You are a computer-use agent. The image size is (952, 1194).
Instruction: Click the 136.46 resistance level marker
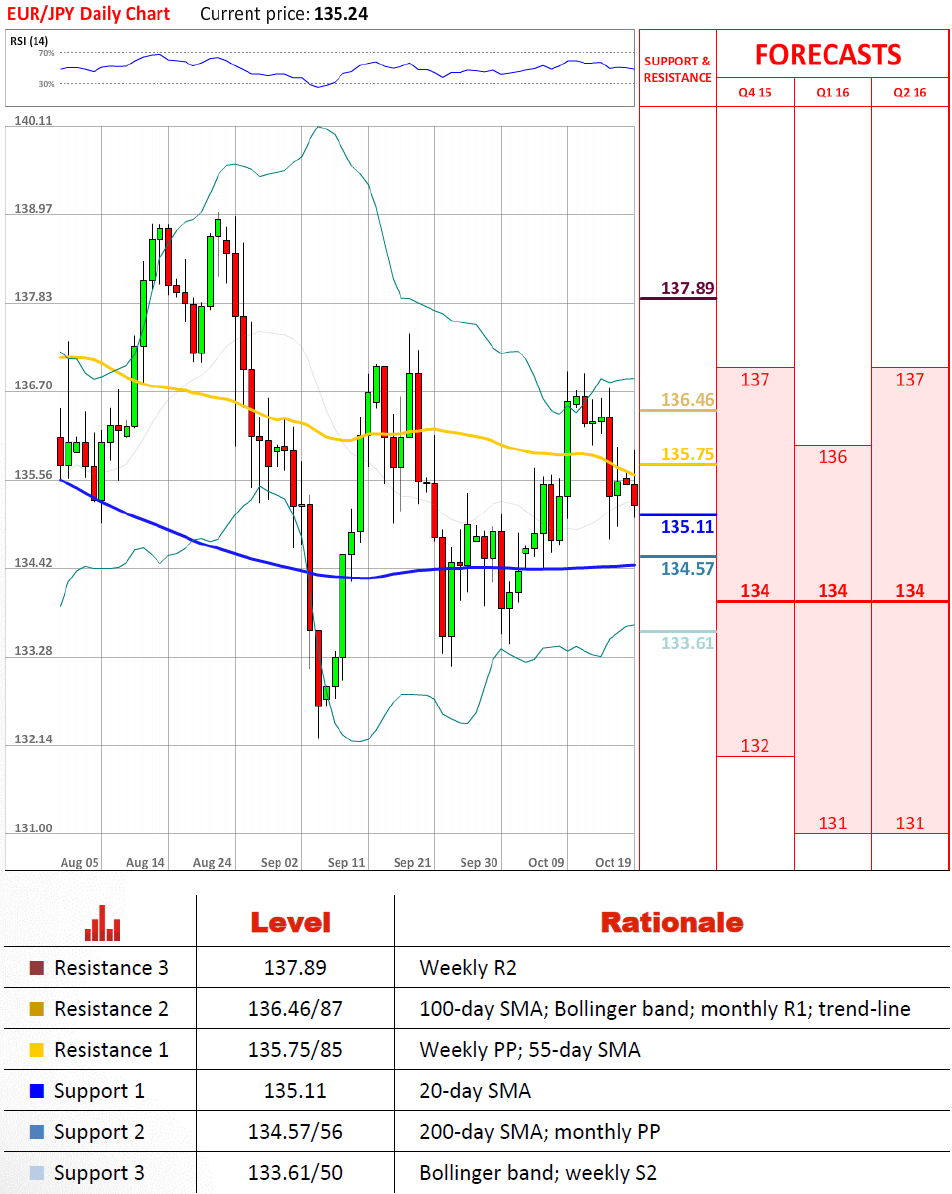(687, 400)
